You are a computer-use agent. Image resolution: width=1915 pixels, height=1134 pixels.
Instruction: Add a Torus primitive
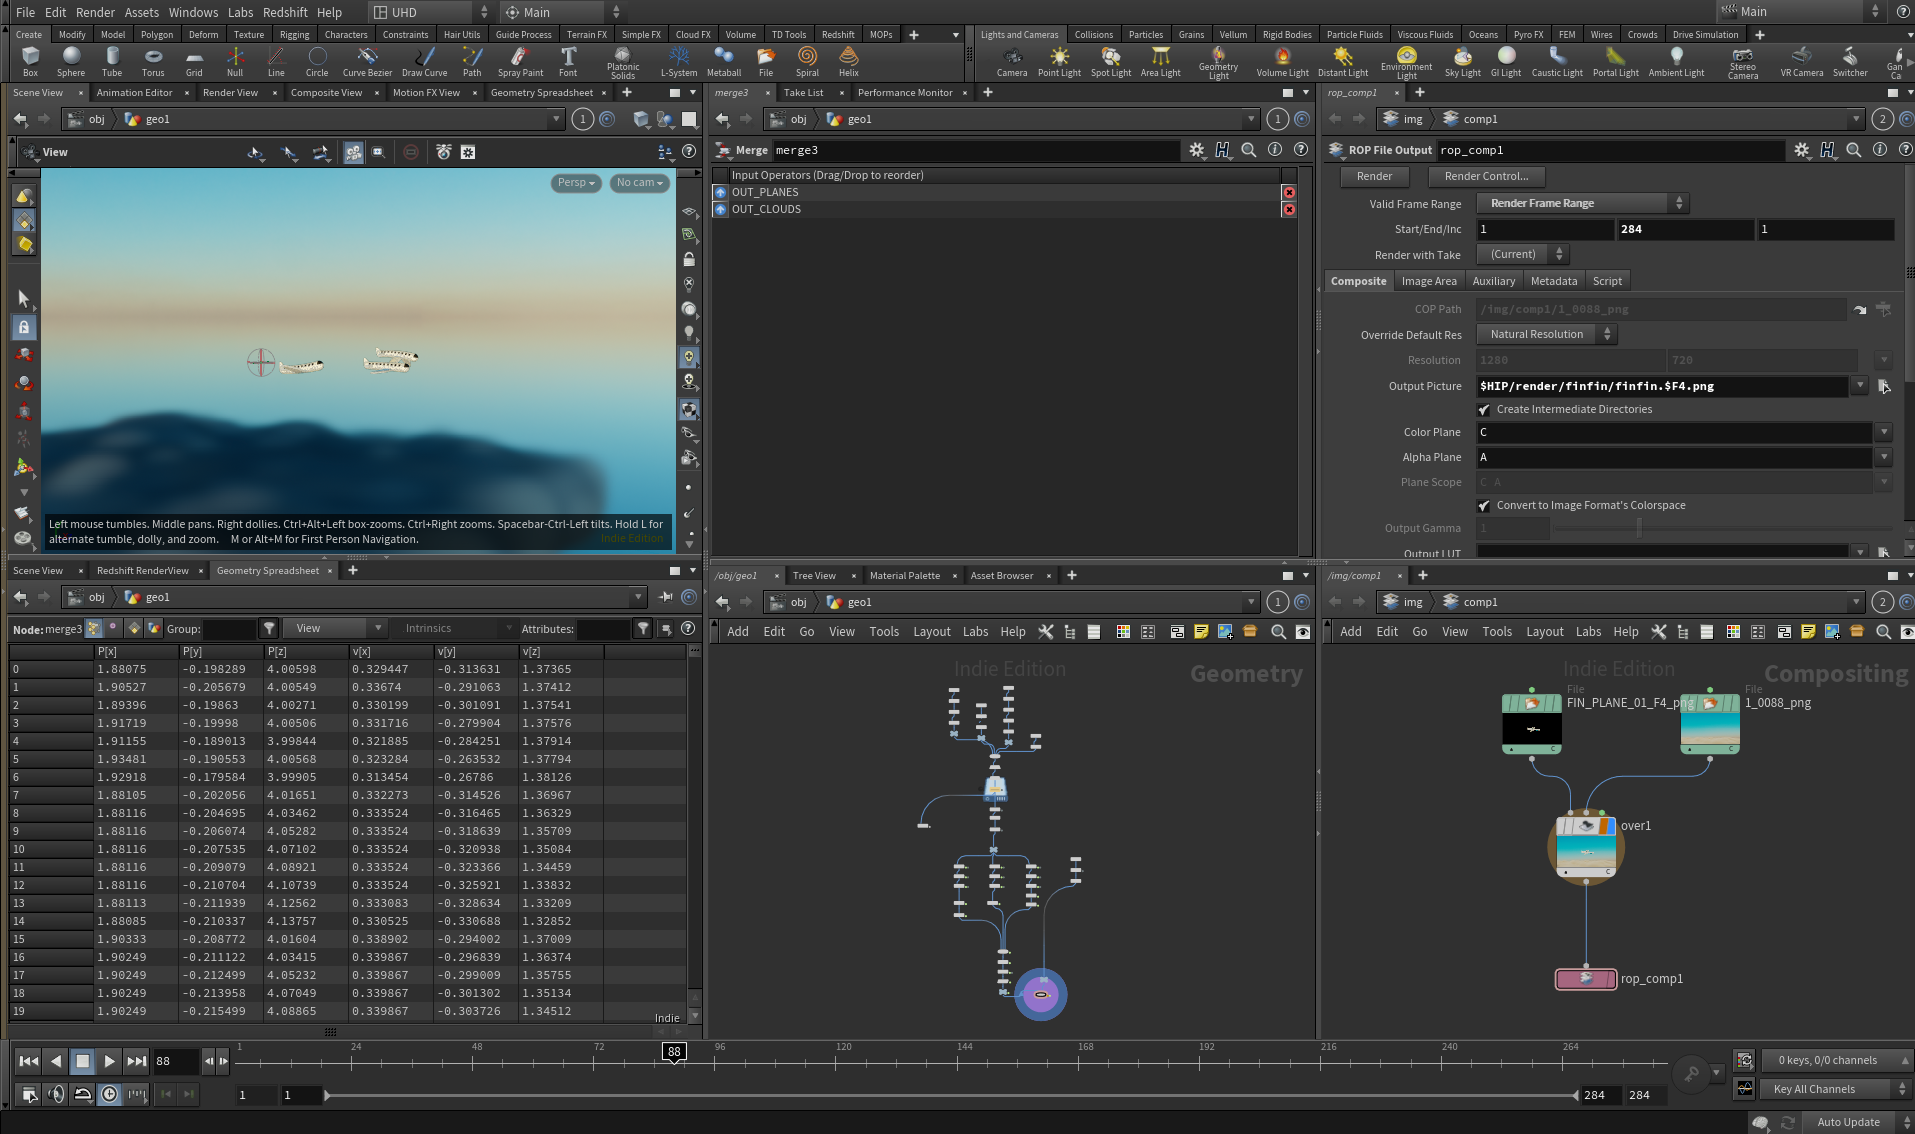153,61
